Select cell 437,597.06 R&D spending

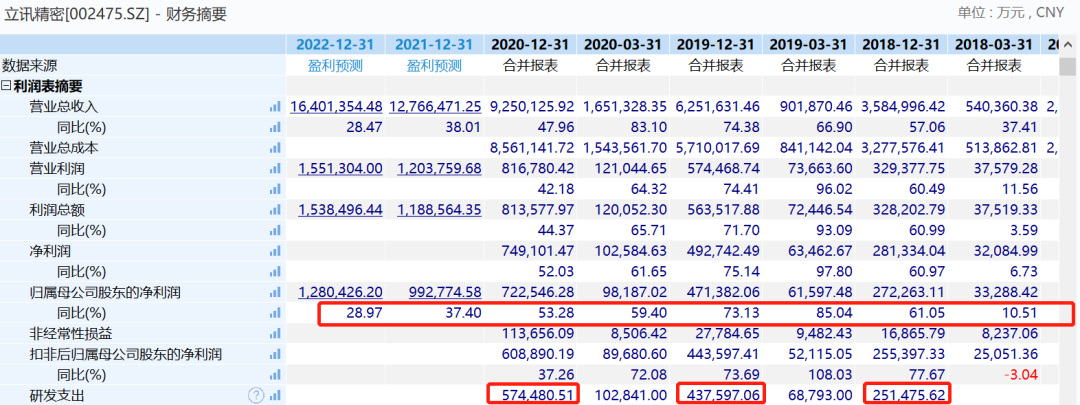[725, 396]
